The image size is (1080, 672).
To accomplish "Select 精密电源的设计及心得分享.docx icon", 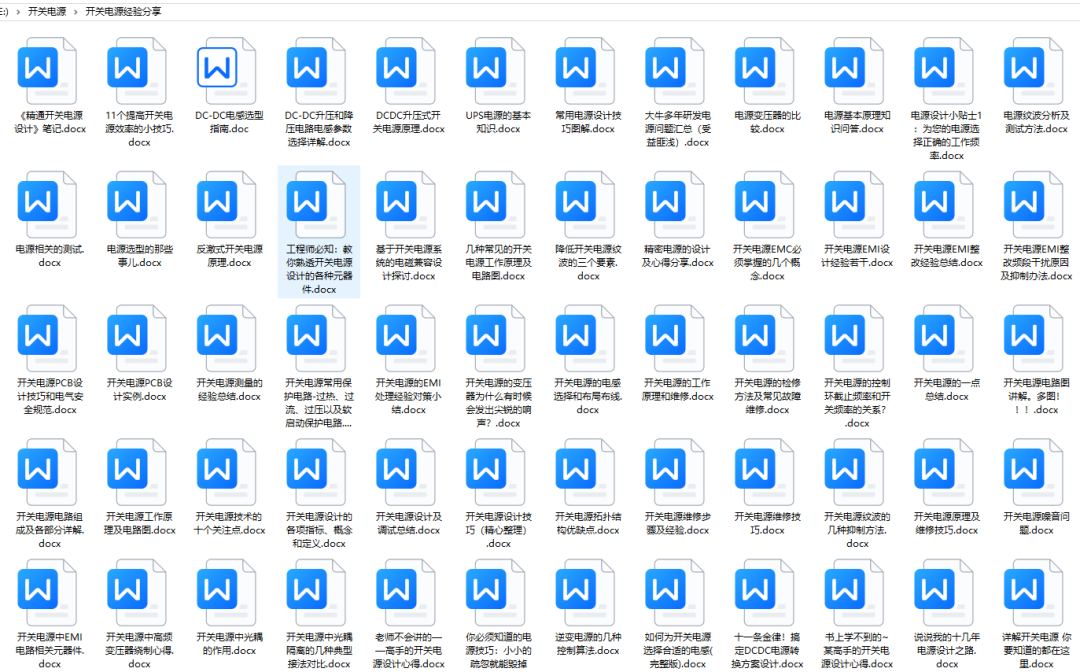I will tap(674, 205).
